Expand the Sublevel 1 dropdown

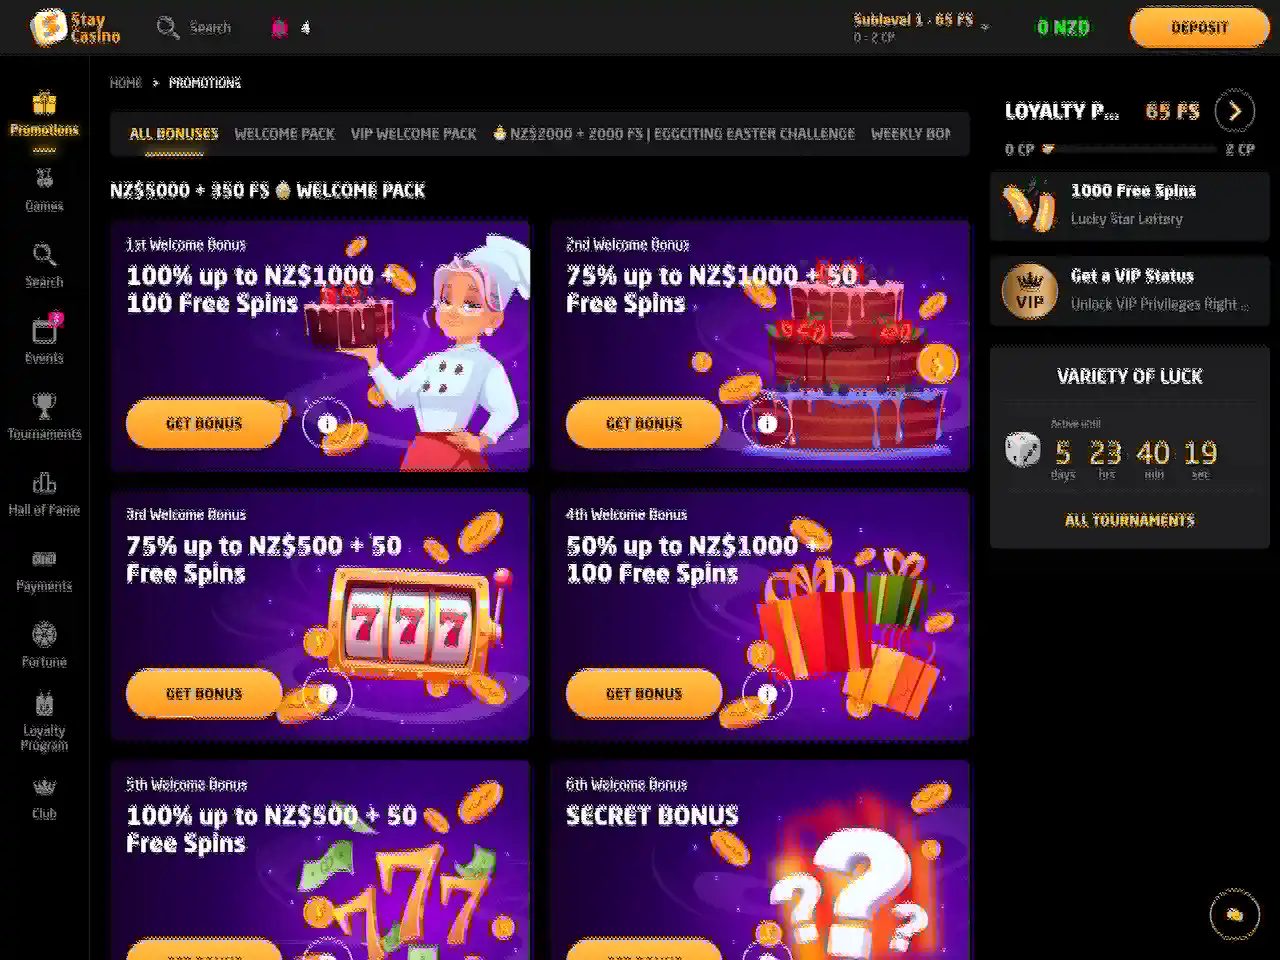(985, 27)
